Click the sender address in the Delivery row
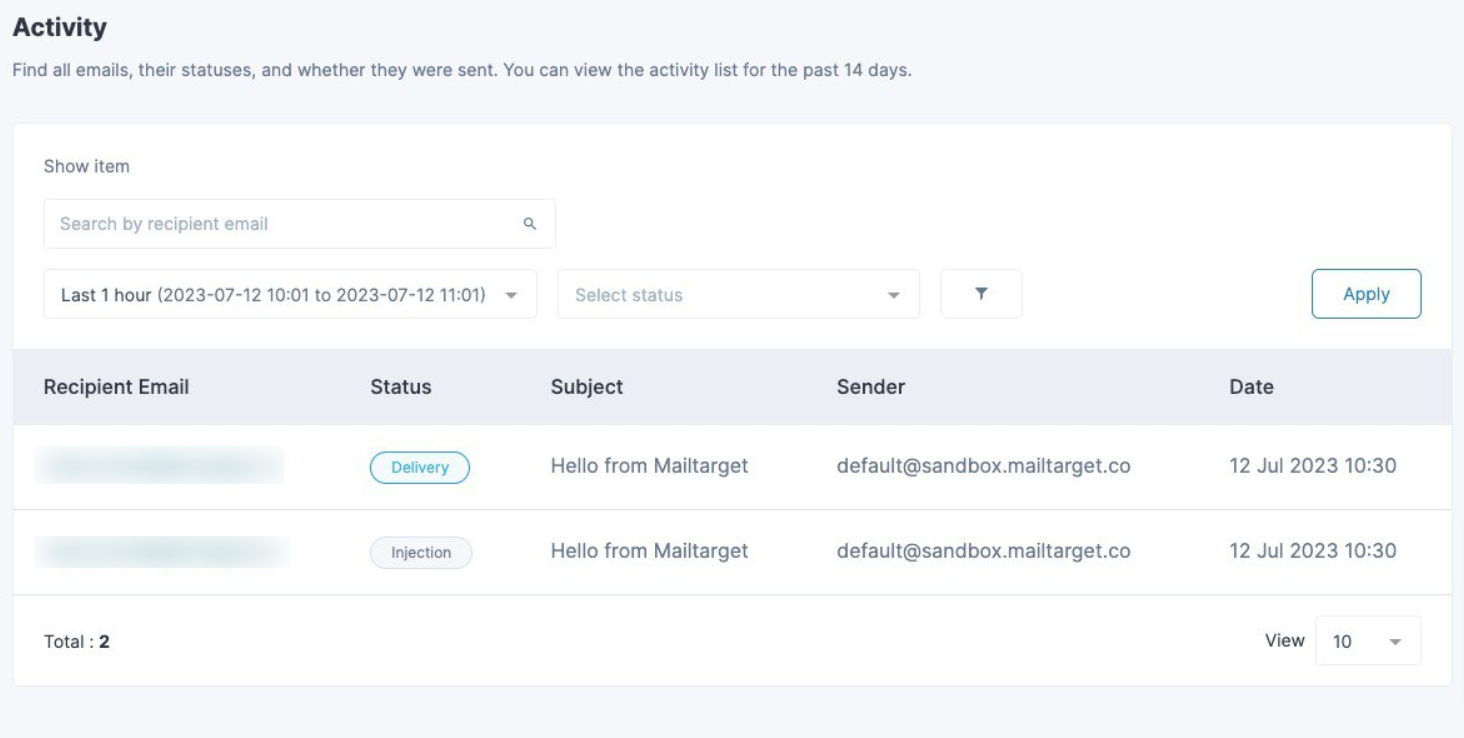 [983, 466]
